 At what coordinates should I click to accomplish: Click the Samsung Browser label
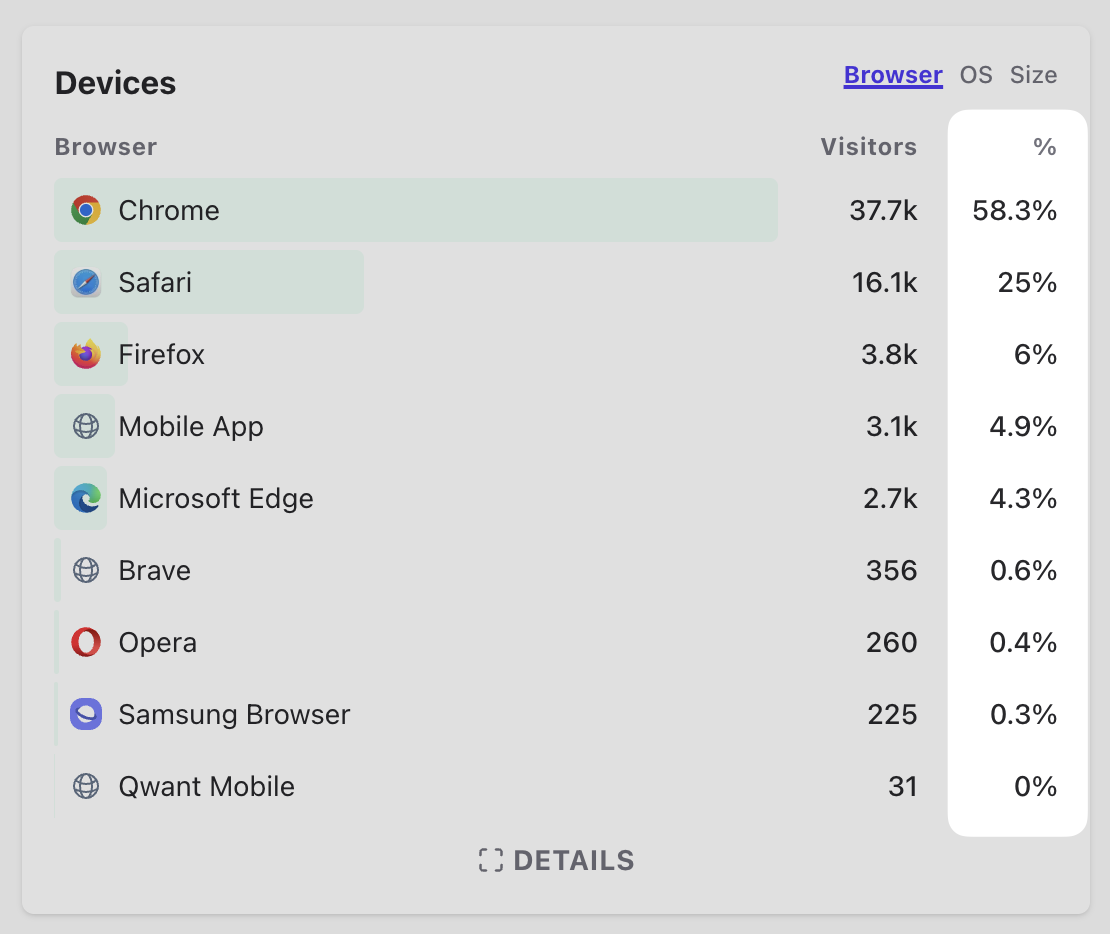(234, 714)
